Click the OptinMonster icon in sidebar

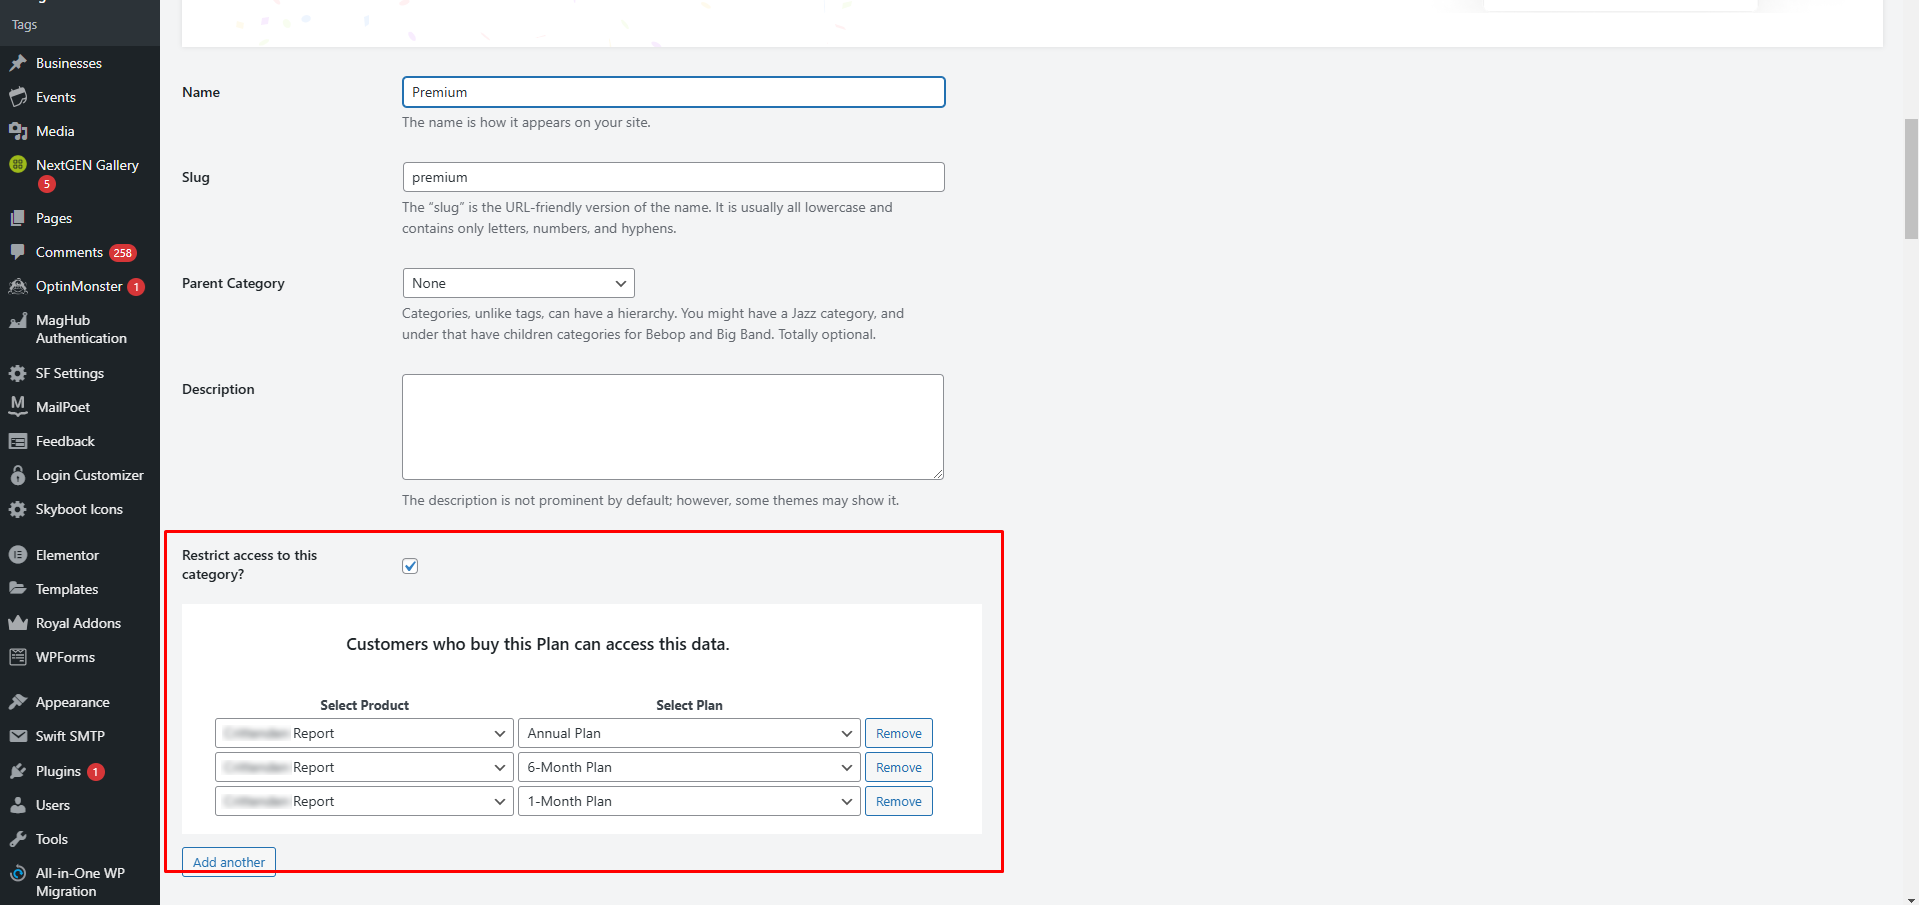(x=18, y=287)
